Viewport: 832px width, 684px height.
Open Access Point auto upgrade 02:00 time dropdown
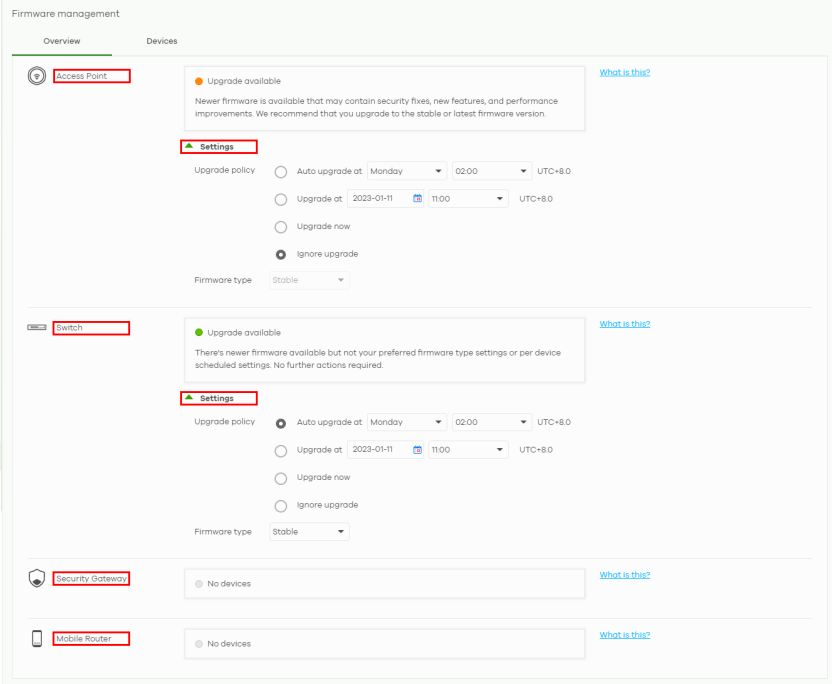point(490,171)
